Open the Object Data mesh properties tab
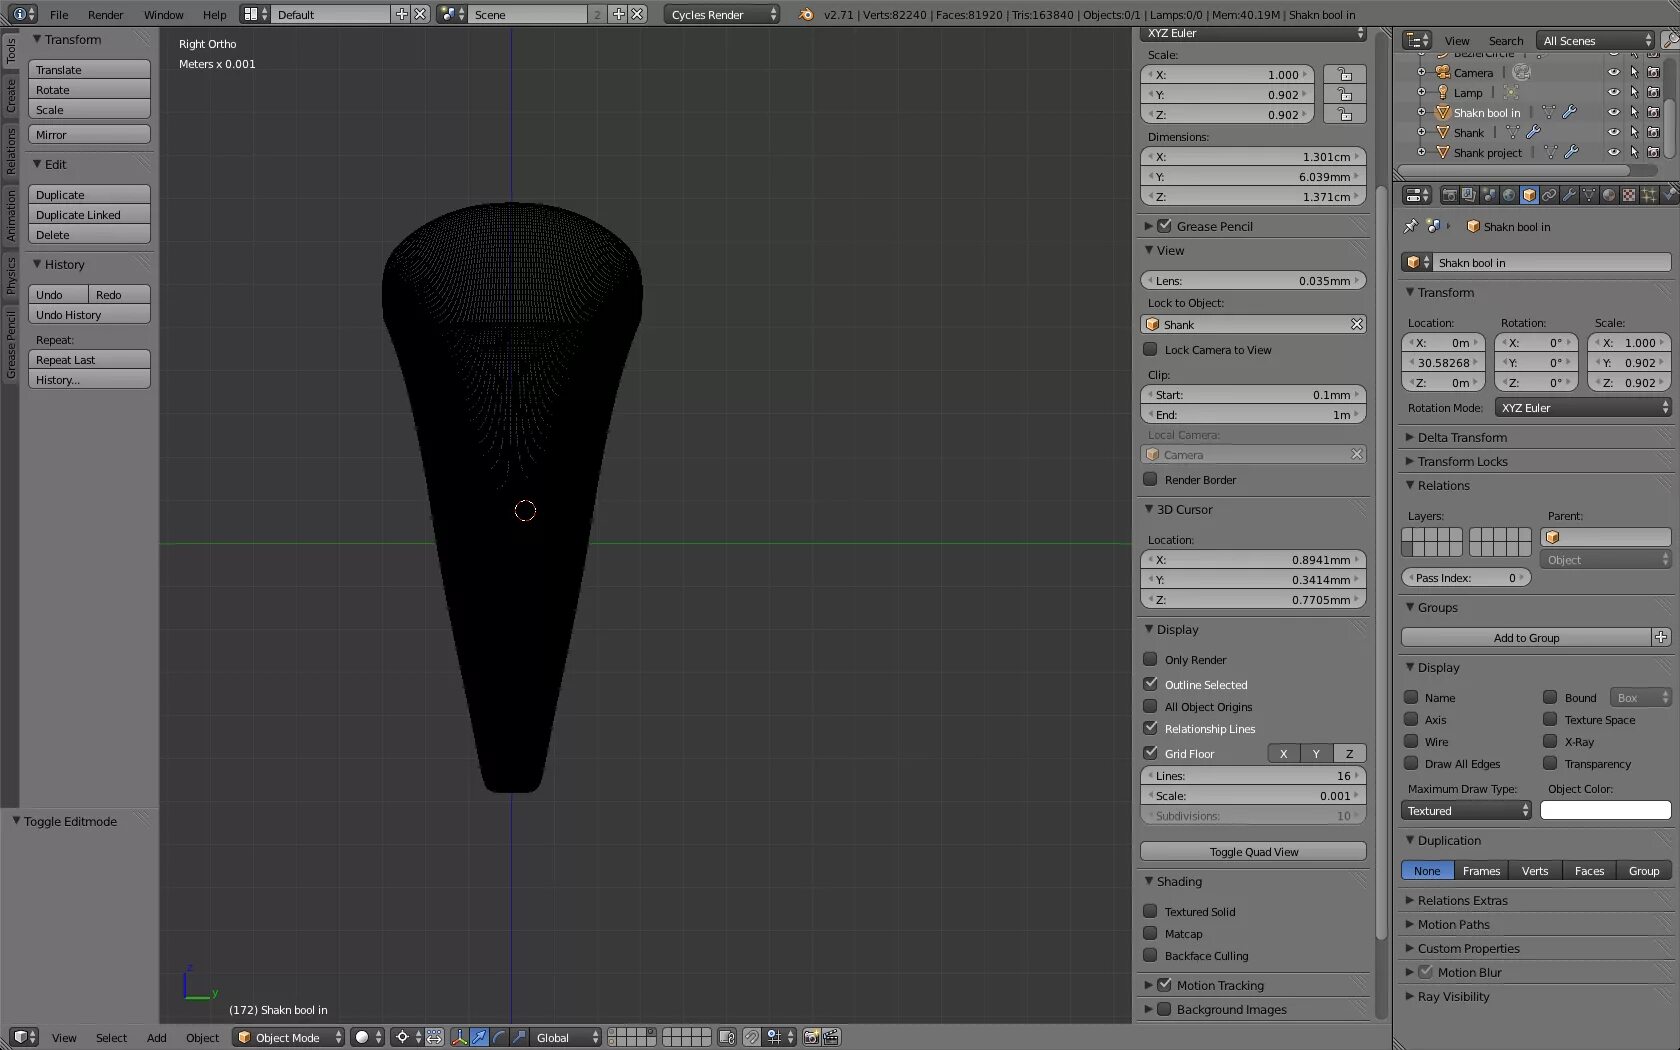Image resolution: width=1680 pixels, height=1050 pixels. pos(1589,195)
